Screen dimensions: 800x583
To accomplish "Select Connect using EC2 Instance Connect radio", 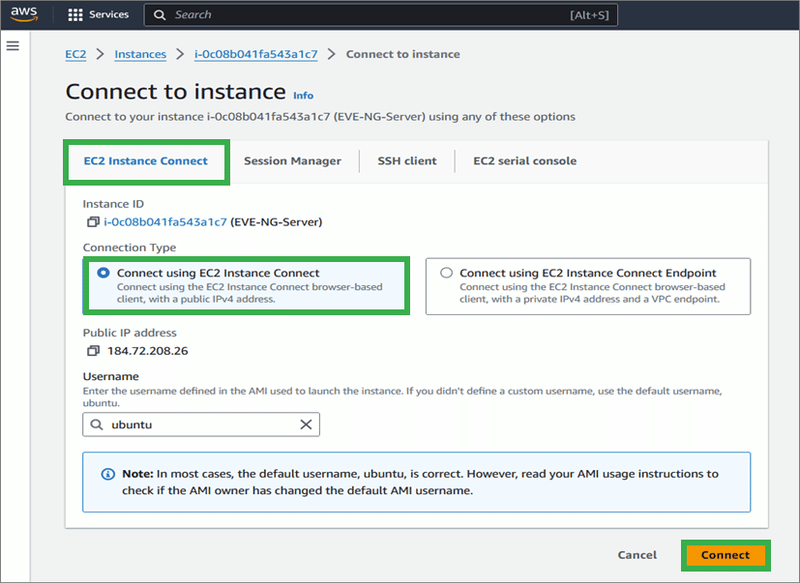I will (x=103, y=273).
